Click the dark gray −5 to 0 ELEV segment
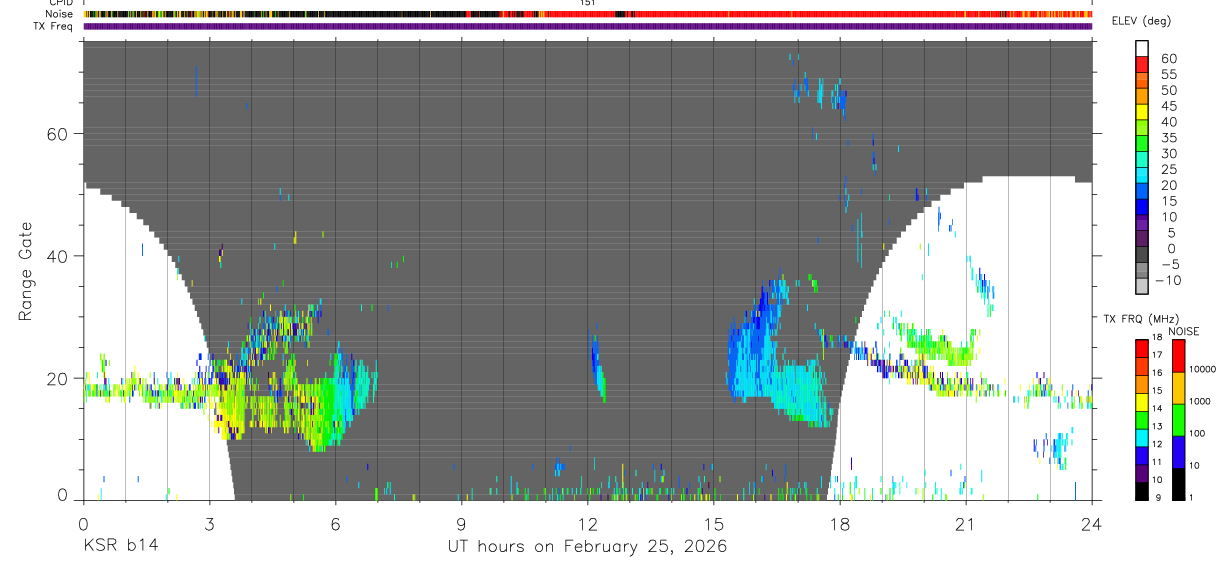Image resolution: width=1228 pixels, height=567 pixels. pos(1142,256)
